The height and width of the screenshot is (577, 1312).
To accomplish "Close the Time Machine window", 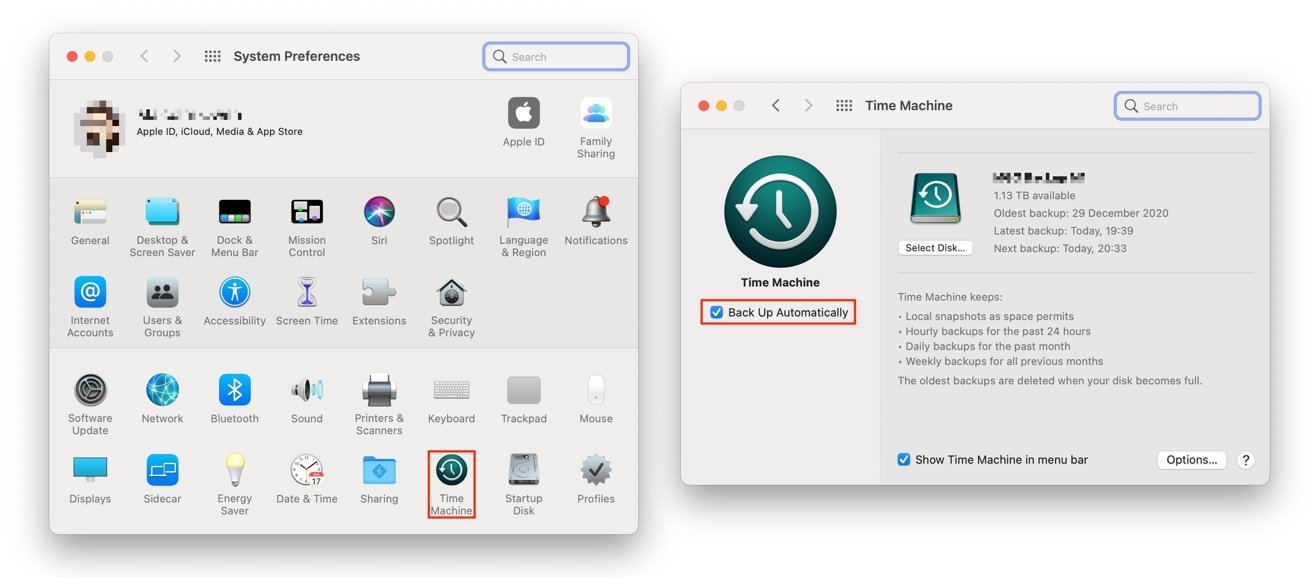I will tap(704, 106).
